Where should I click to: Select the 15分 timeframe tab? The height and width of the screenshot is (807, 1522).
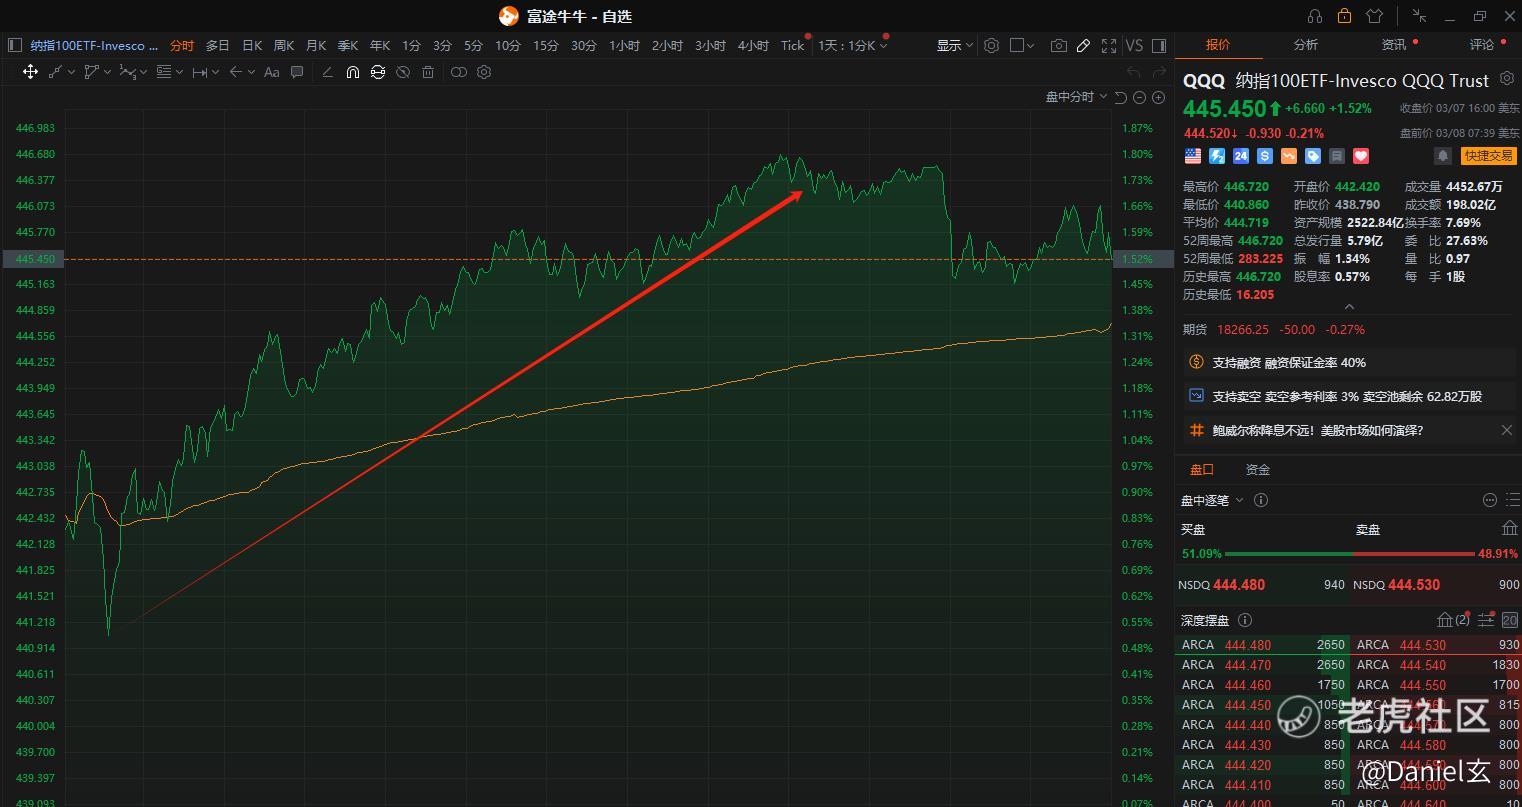(x=546, y=45)
